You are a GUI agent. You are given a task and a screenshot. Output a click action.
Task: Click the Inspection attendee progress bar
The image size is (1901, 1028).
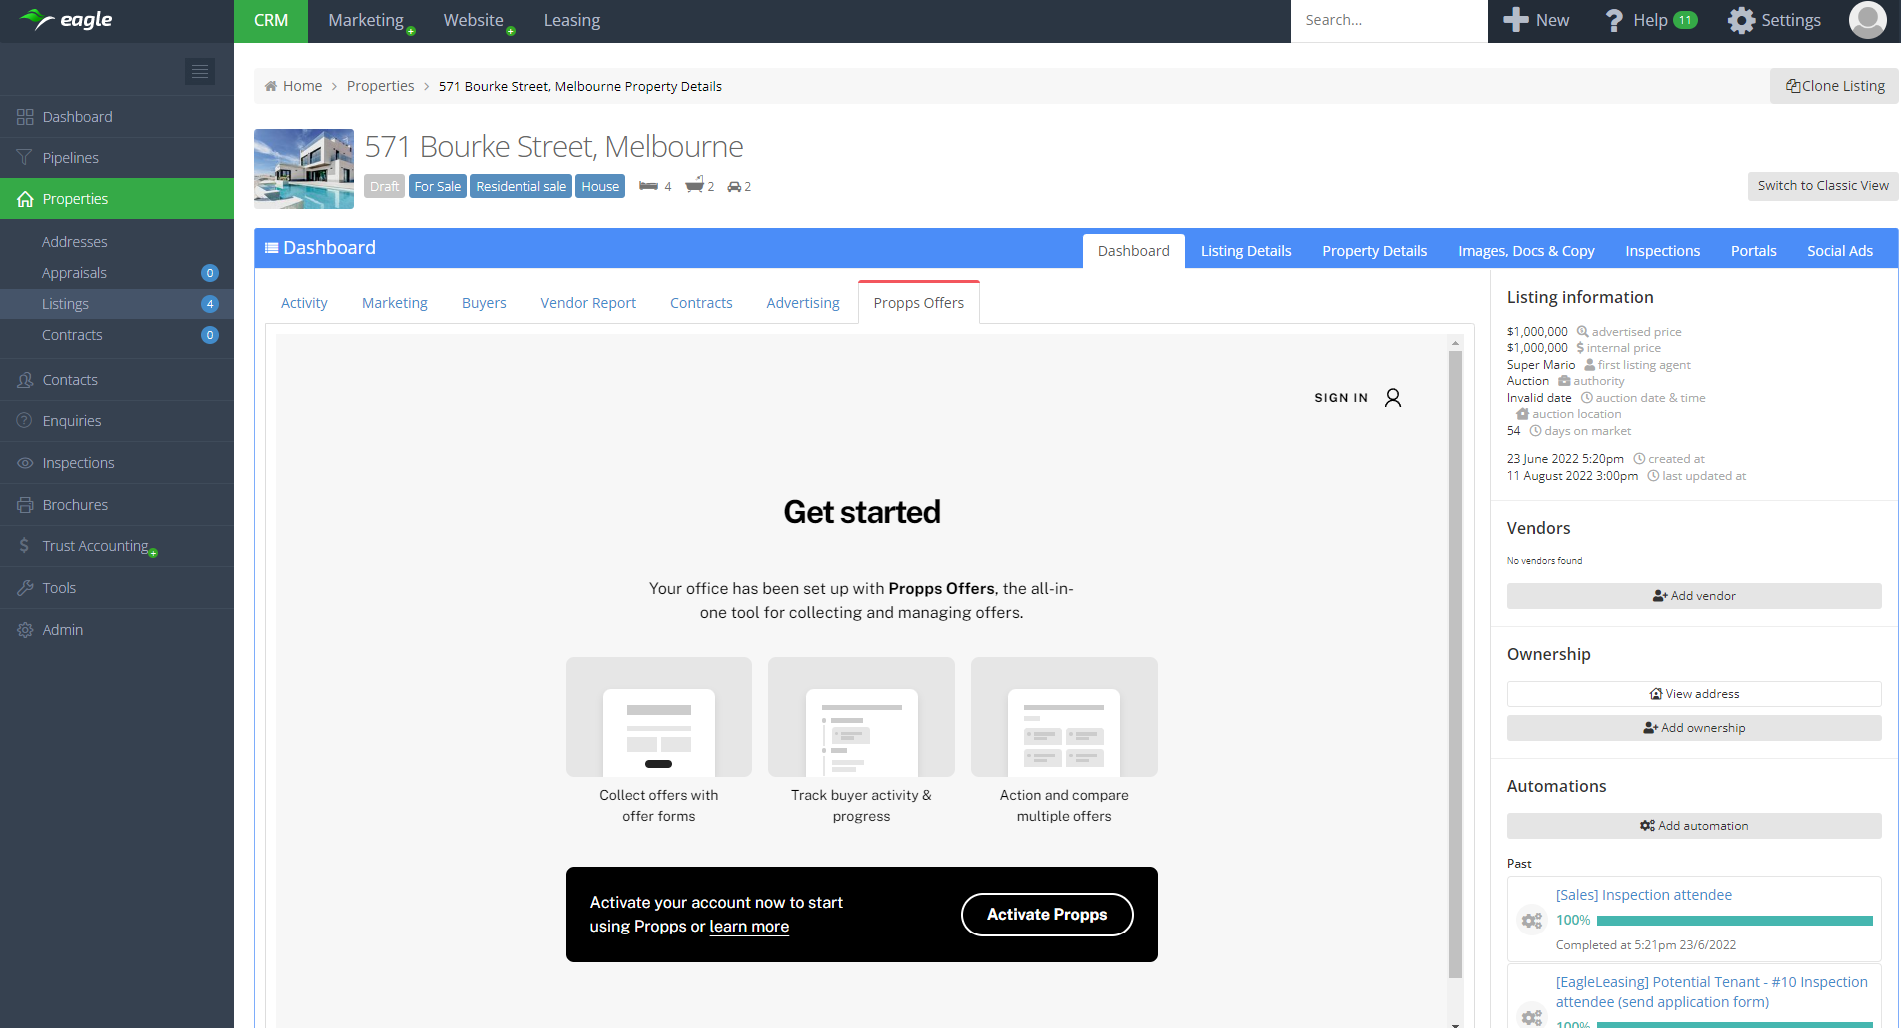1734,921
